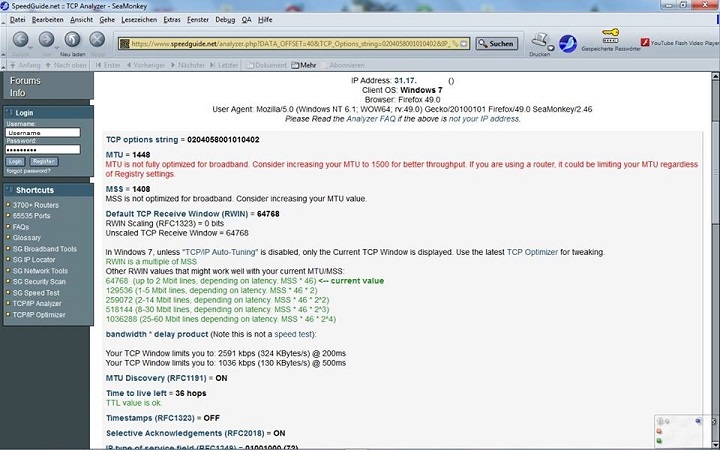Click the site favicon in the address bar
720x450 pixels.
pos(124,44)
